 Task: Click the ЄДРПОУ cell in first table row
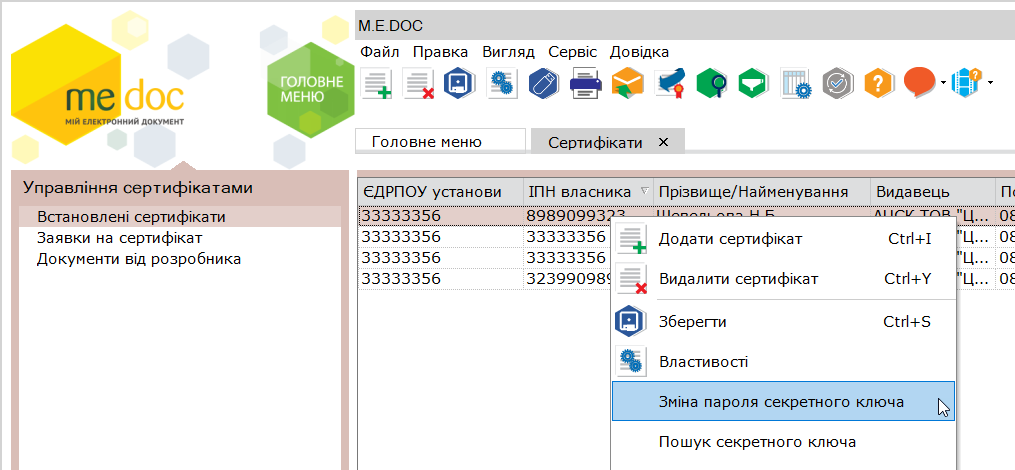(441, 216)
